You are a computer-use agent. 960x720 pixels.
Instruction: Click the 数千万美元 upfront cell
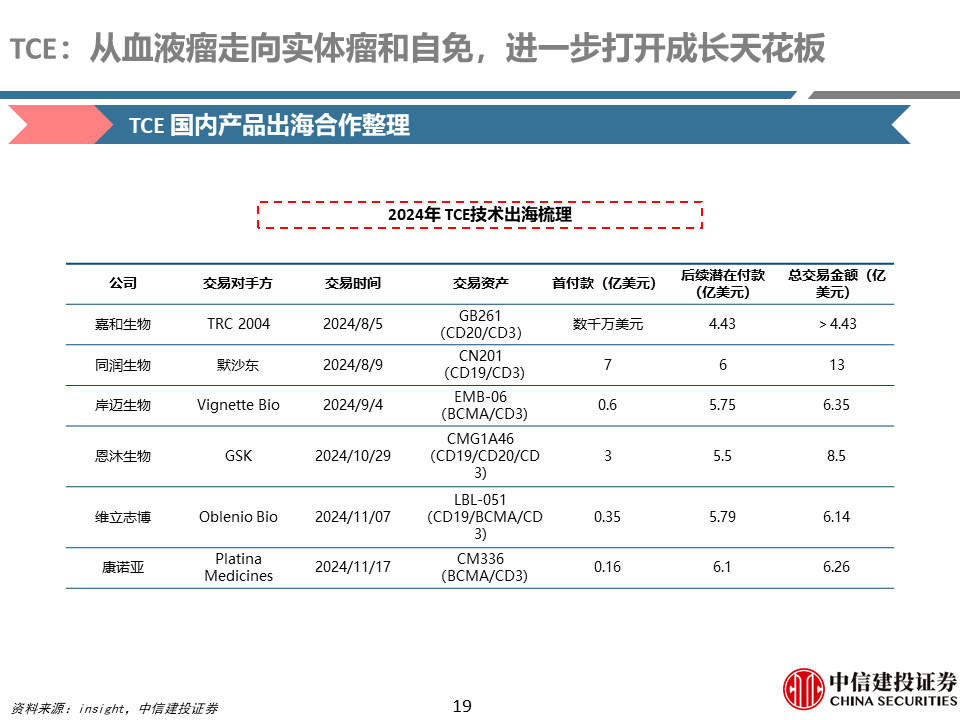pyautogui.click(x=608, y=324)
